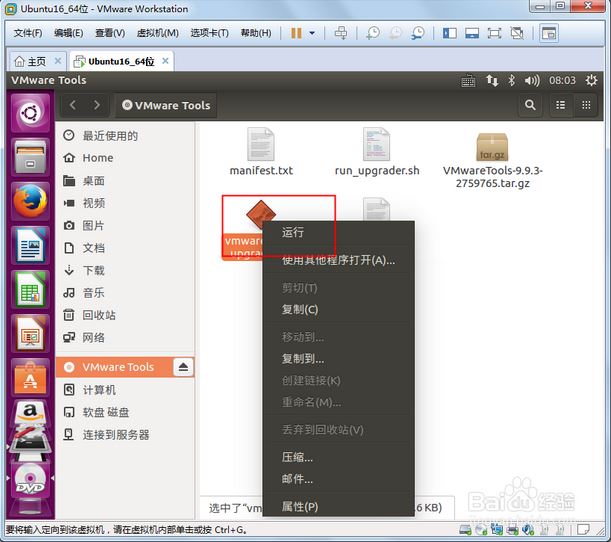The image size is (611, 542).
Task: Open 视频 folder in sidebar
Action: tap(125, 203)
